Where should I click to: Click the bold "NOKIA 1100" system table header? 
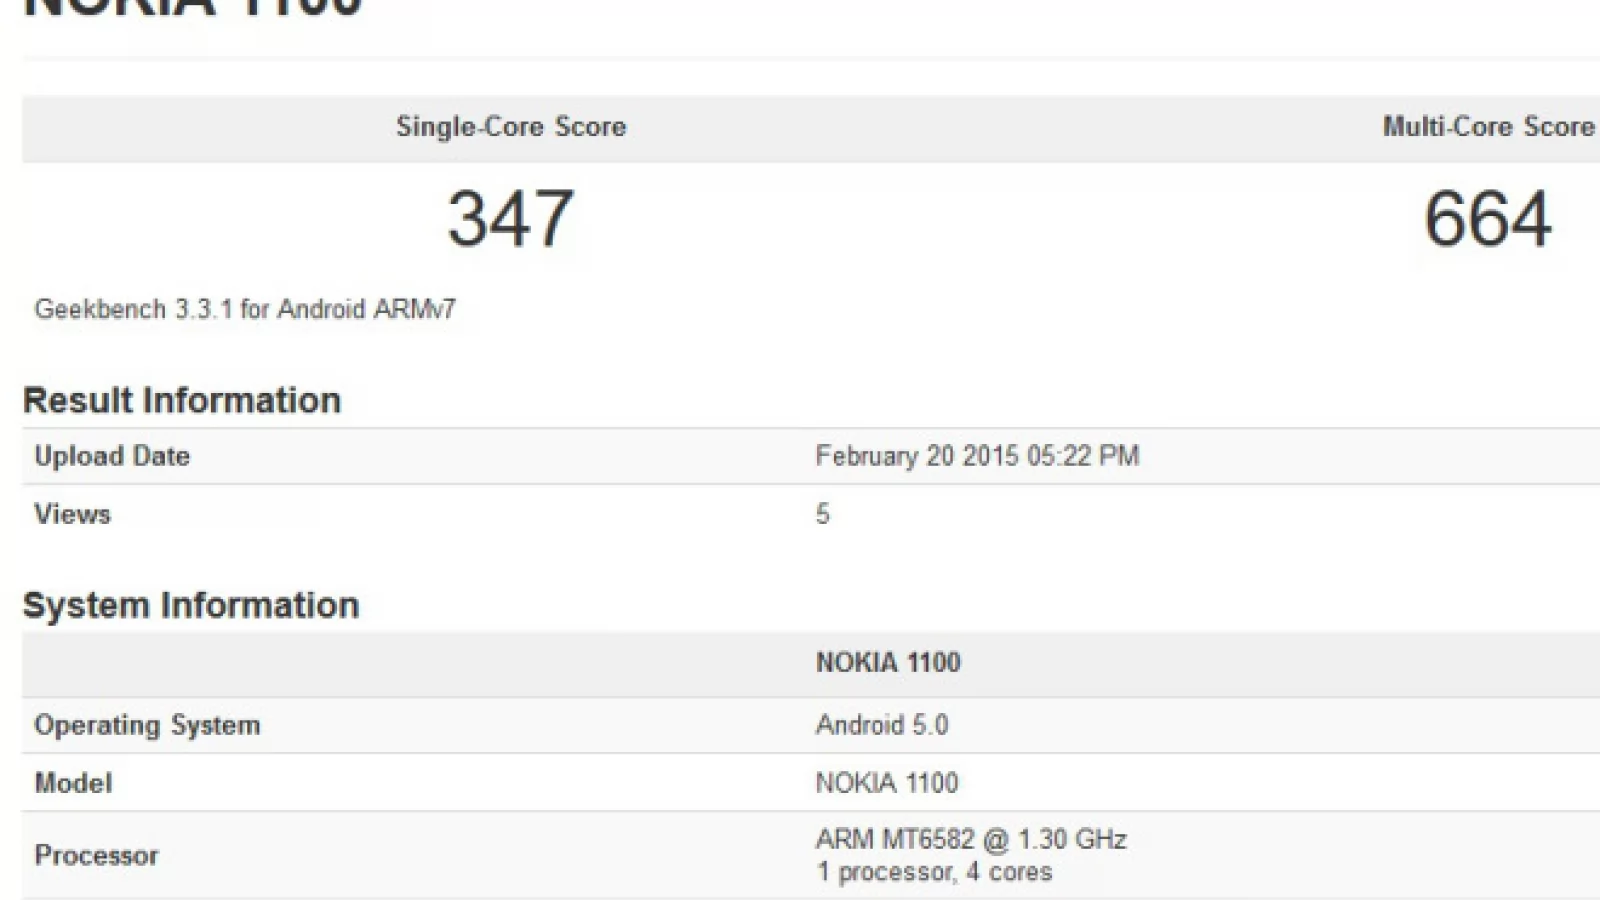888,662
